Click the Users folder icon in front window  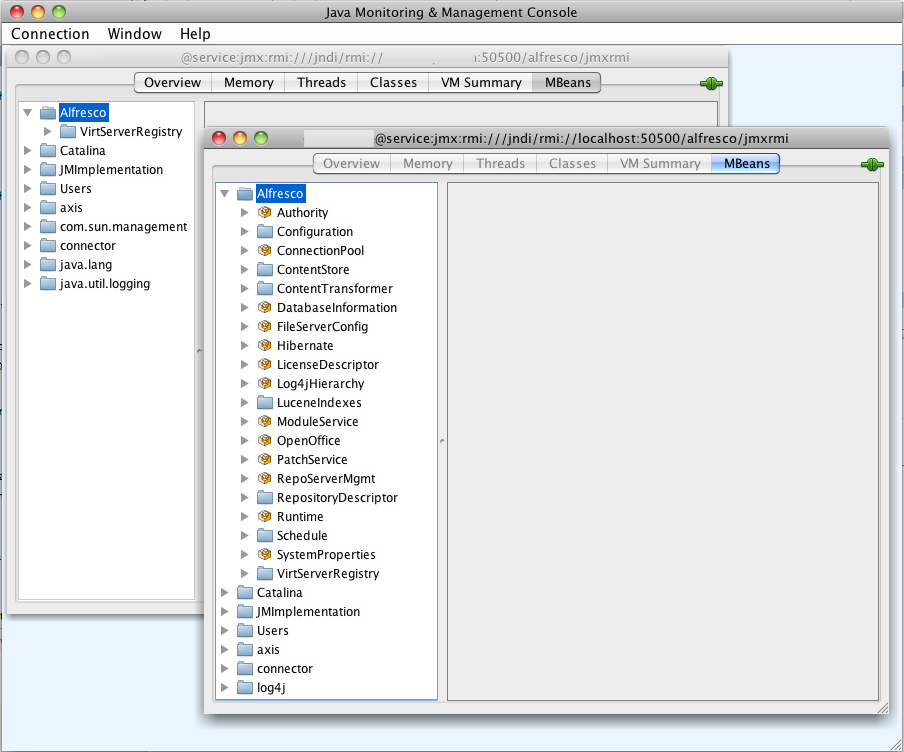245,631
